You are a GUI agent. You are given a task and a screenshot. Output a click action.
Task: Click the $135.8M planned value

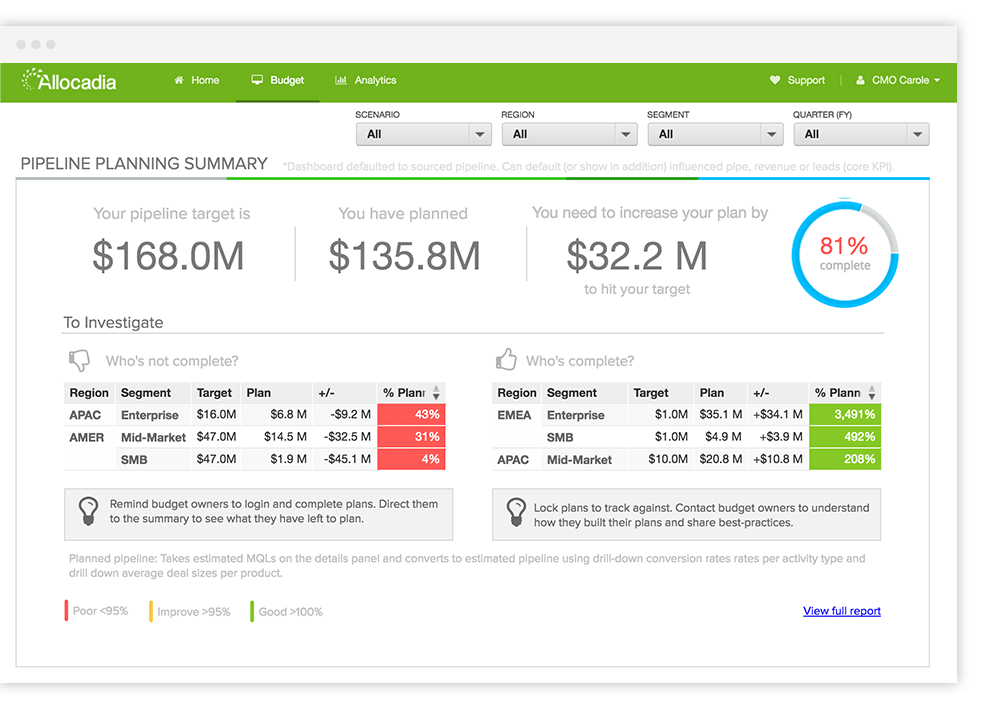pos(404,256)
